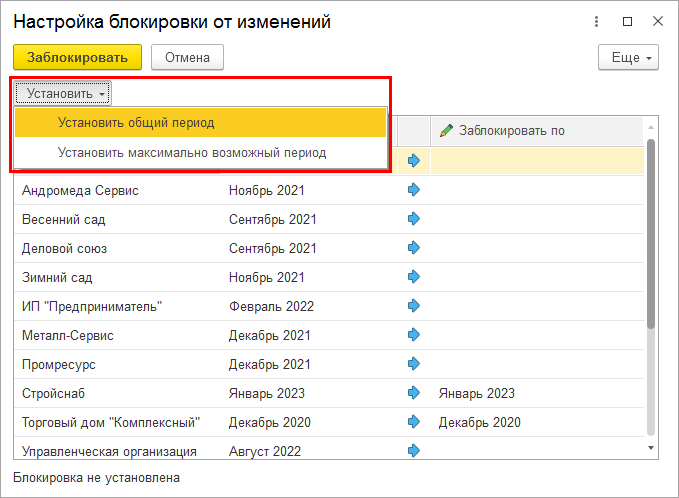Select the Управленческая организация row

109,451
